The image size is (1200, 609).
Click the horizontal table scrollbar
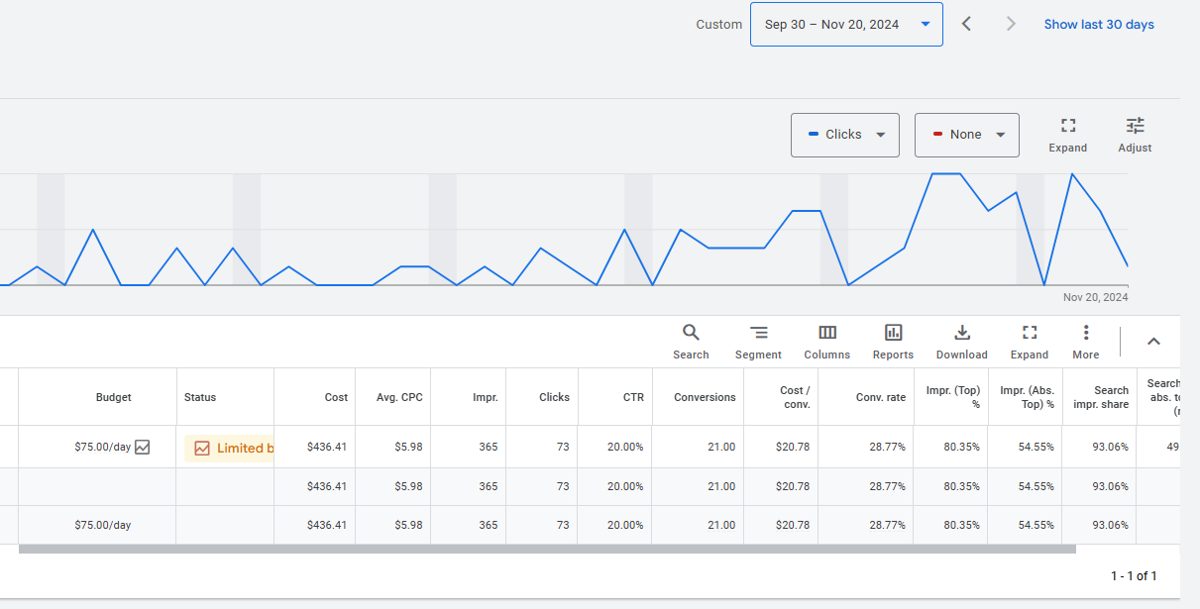(x=547, y=549)
